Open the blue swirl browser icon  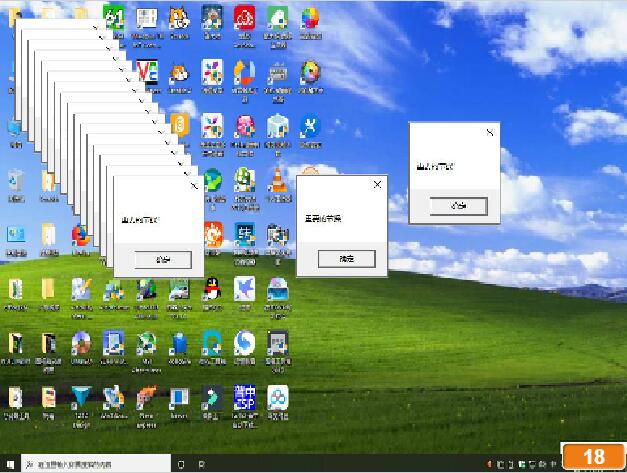244,343
